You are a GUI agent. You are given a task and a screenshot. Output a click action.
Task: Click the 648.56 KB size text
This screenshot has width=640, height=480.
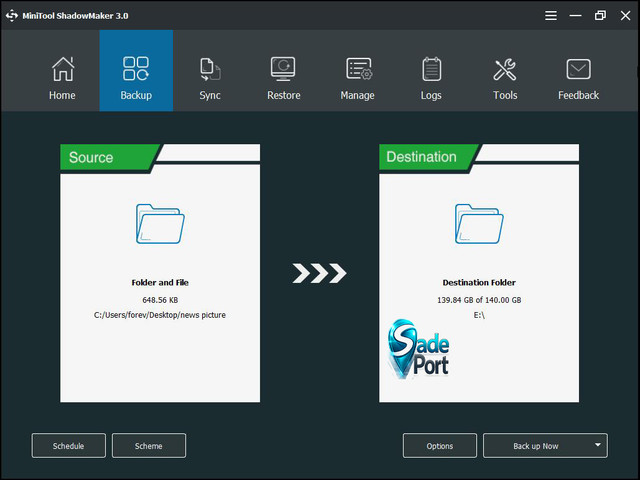[160, 300]
